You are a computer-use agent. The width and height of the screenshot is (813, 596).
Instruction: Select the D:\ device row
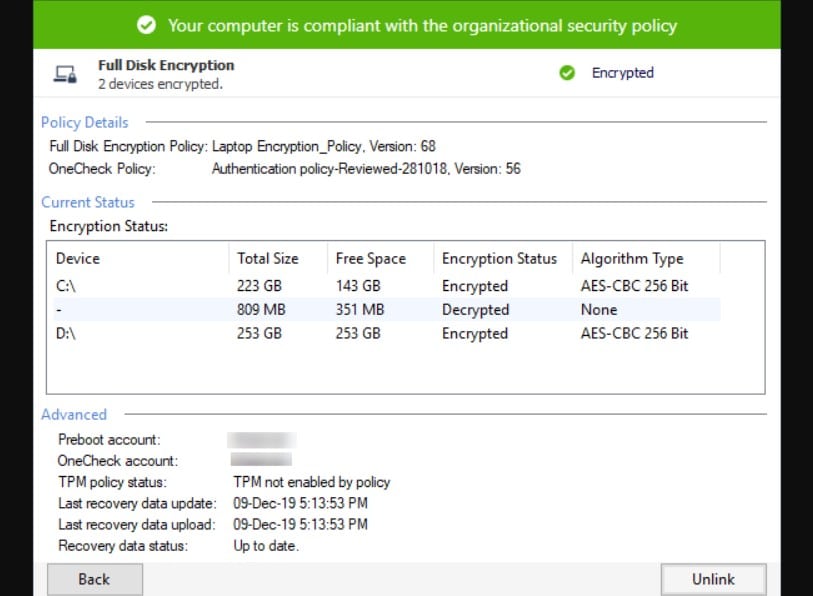click(x=386, y=333)
